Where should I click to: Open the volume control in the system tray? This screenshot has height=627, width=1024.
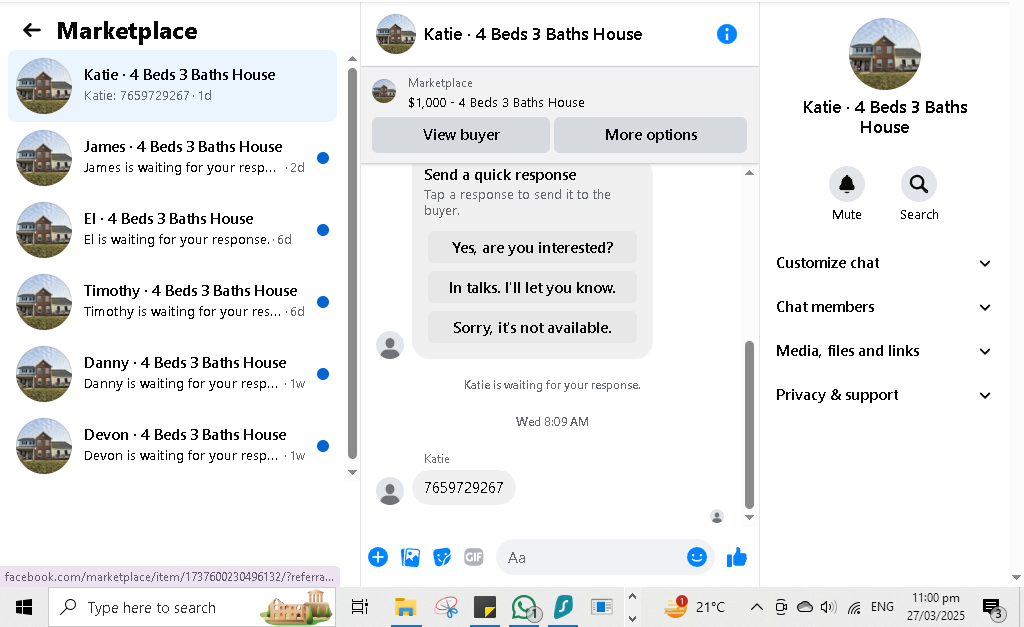click(x=828, y=607)
